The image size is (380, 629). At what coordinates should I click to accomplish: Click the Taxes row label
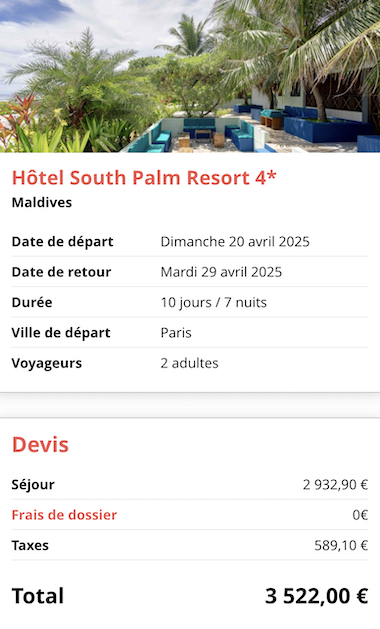[x=30, y=546]
